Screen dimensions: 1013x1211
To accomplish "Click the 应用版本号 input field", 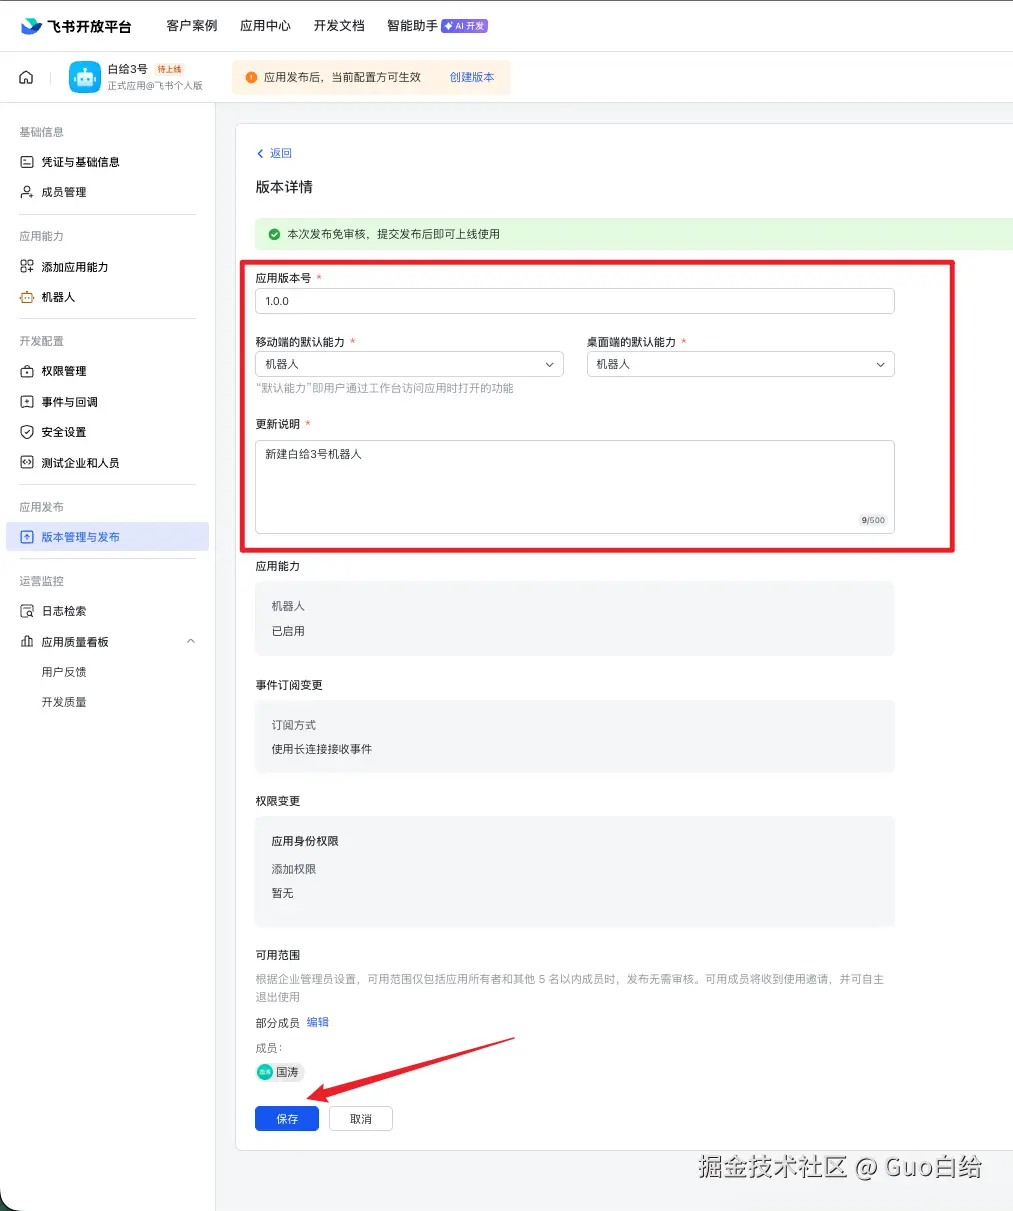I will click(575, 301).
